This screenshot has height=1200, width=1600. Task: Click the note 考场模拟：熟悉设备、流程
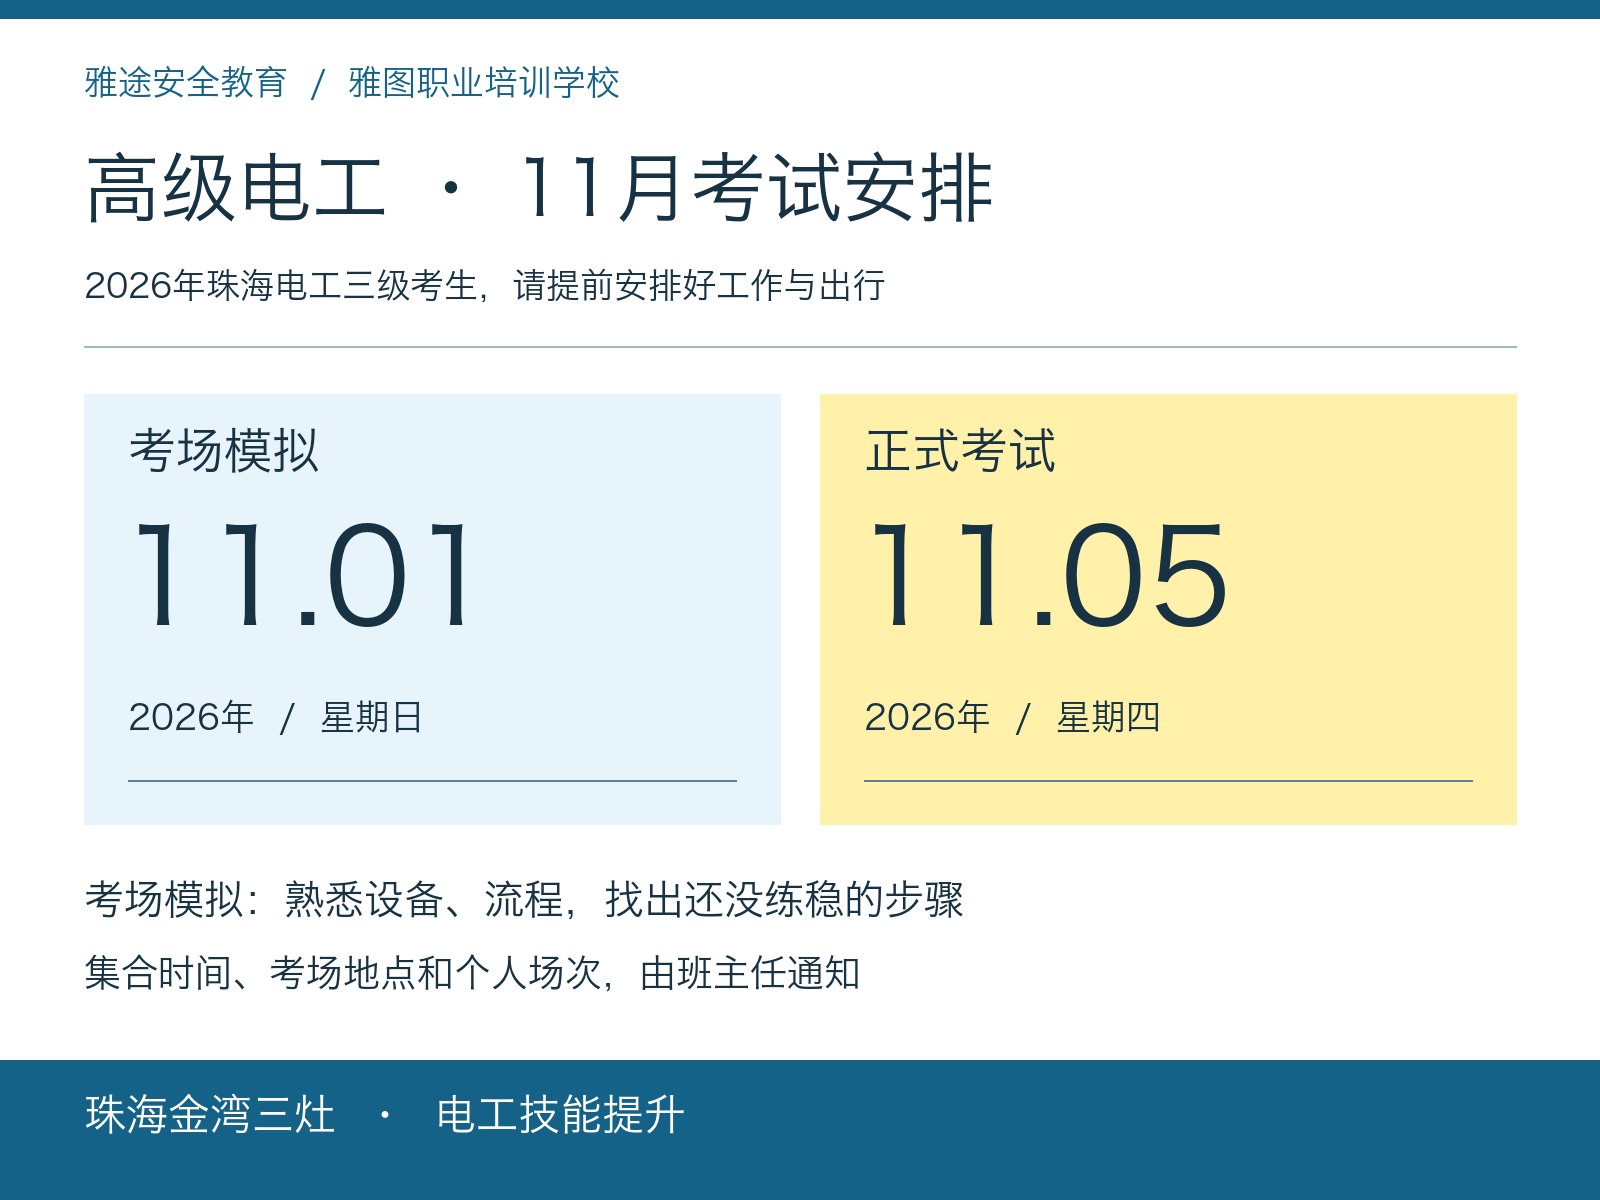click(x=524, y=899)
